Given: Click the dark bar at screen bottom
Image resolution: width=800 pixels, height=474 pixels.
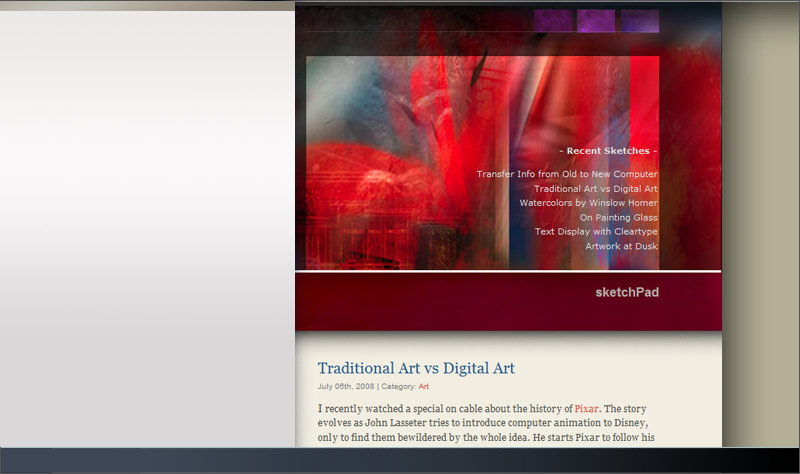Looking at the screenshot, I should click(x=400, y=461).
